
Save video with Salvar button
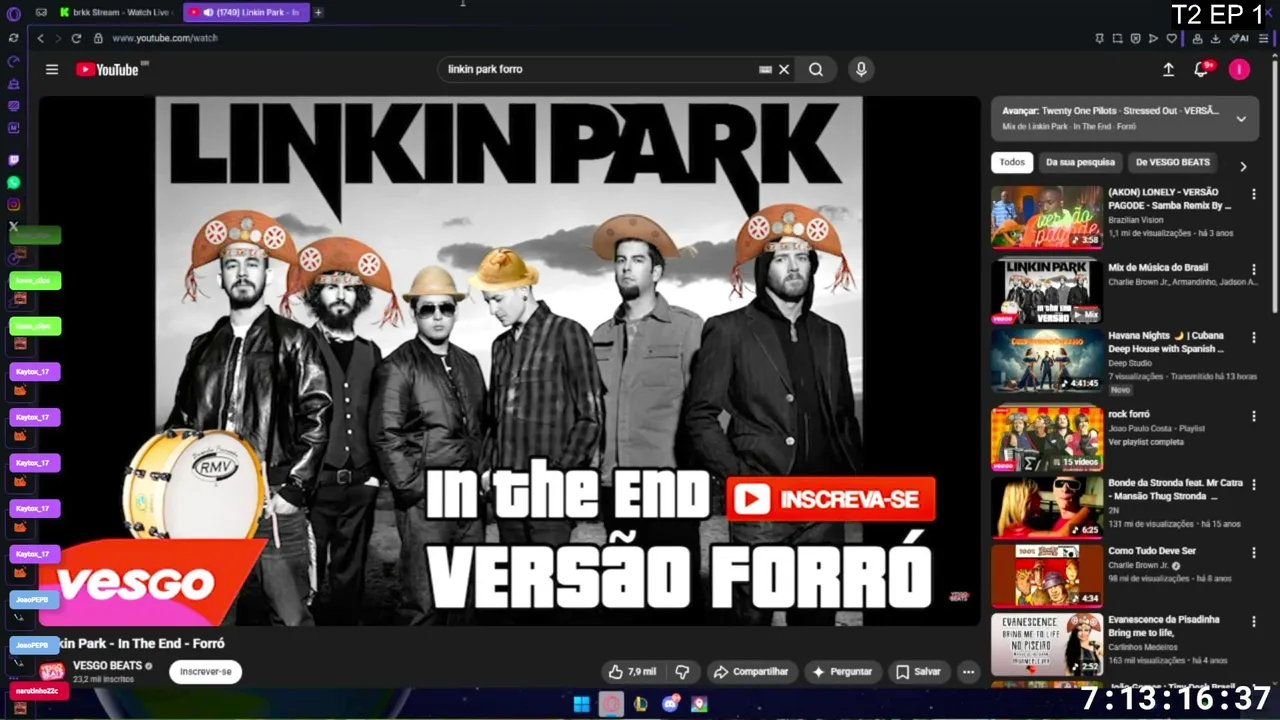(x=918, y=672)
